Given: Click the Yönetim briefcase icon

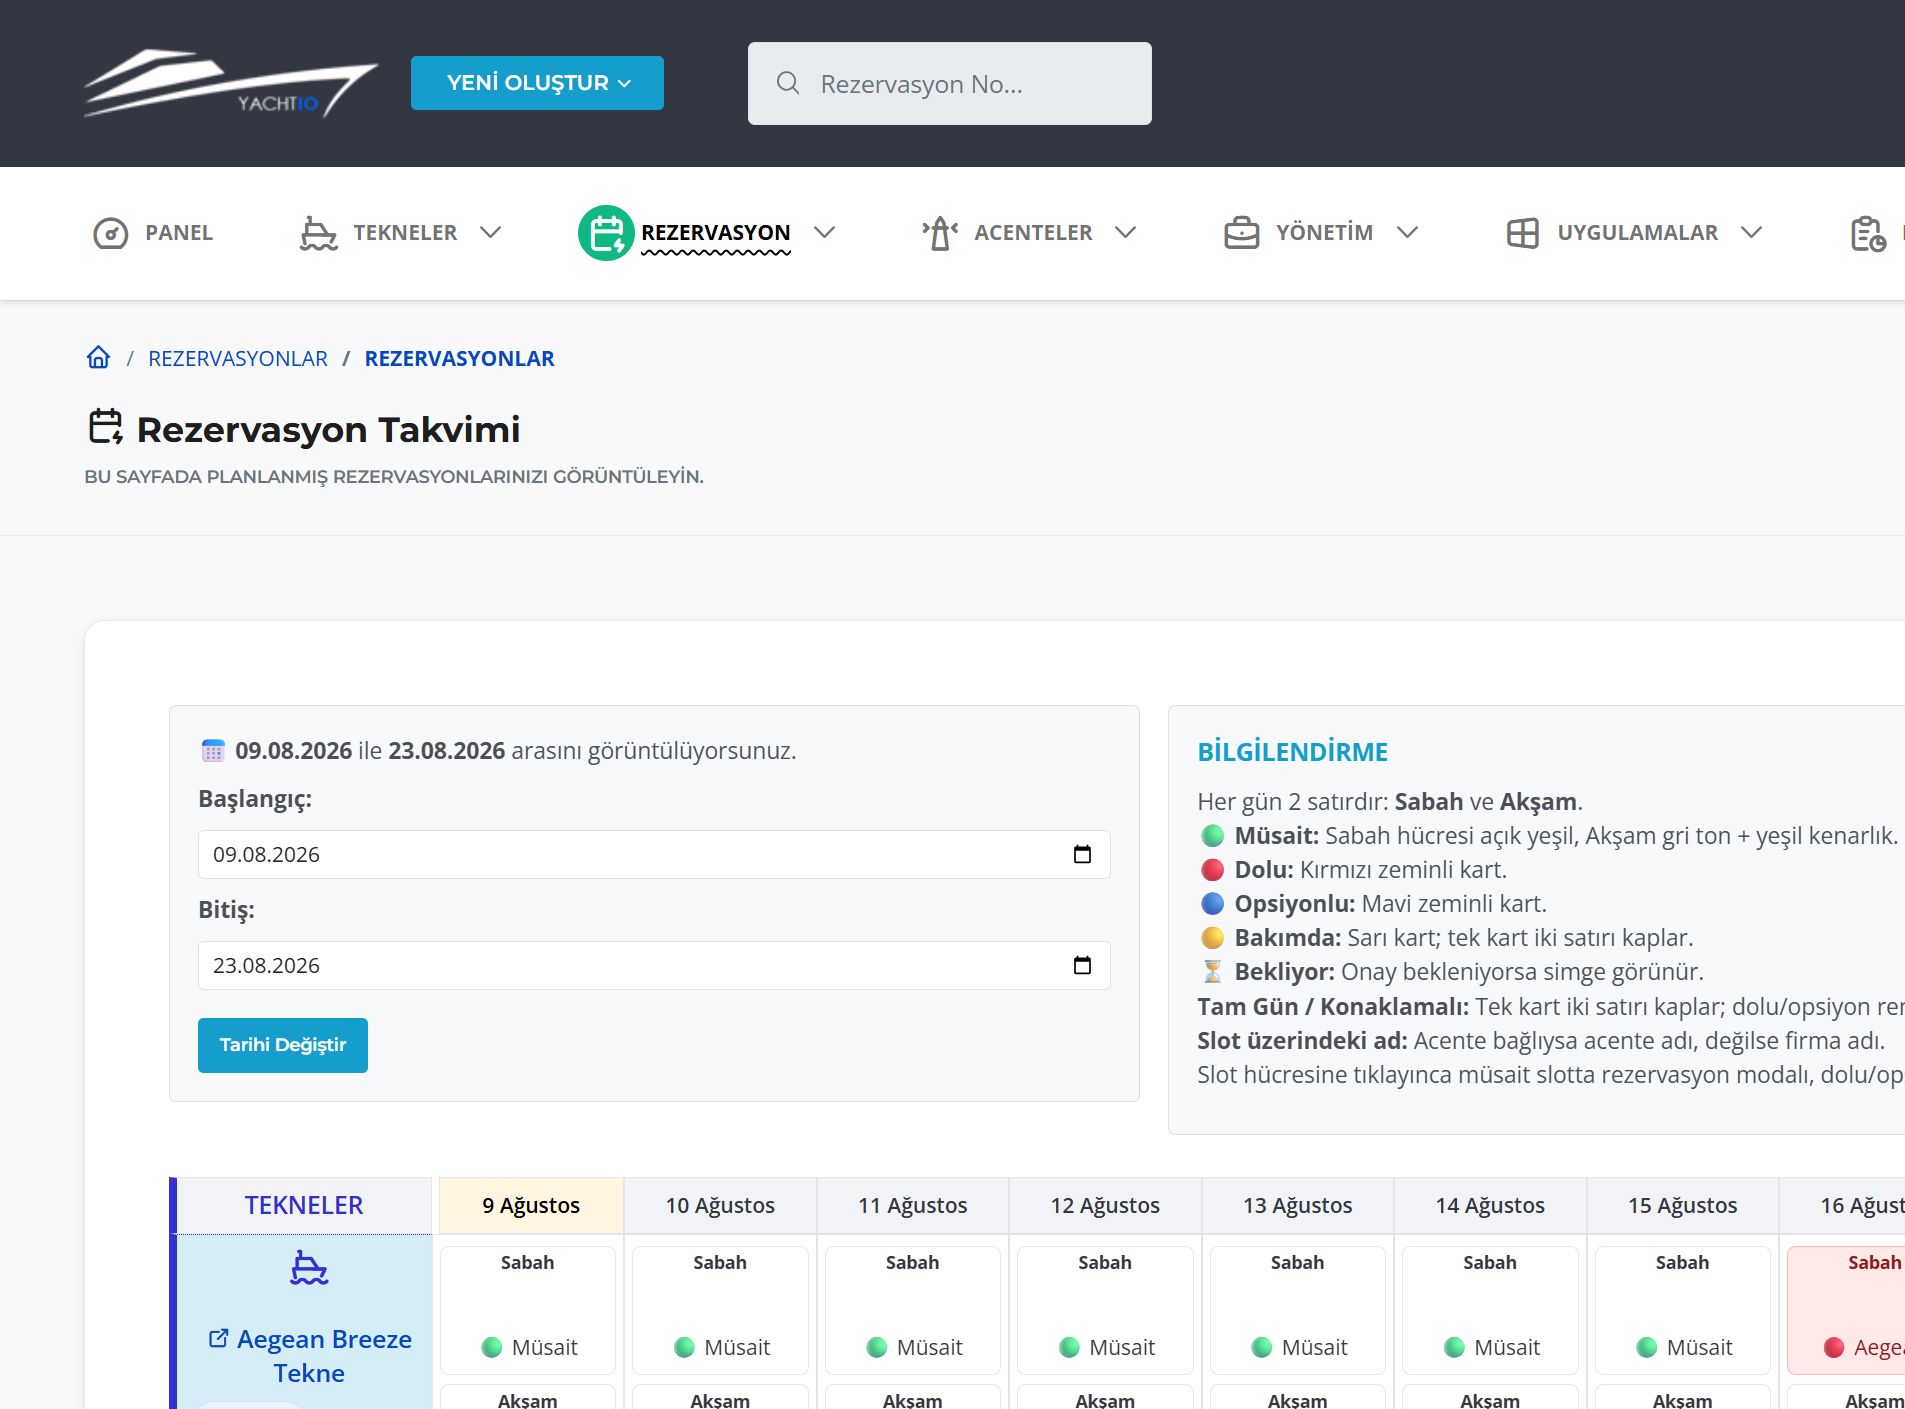Looking at the screenshot, I should coord(1242,233).
